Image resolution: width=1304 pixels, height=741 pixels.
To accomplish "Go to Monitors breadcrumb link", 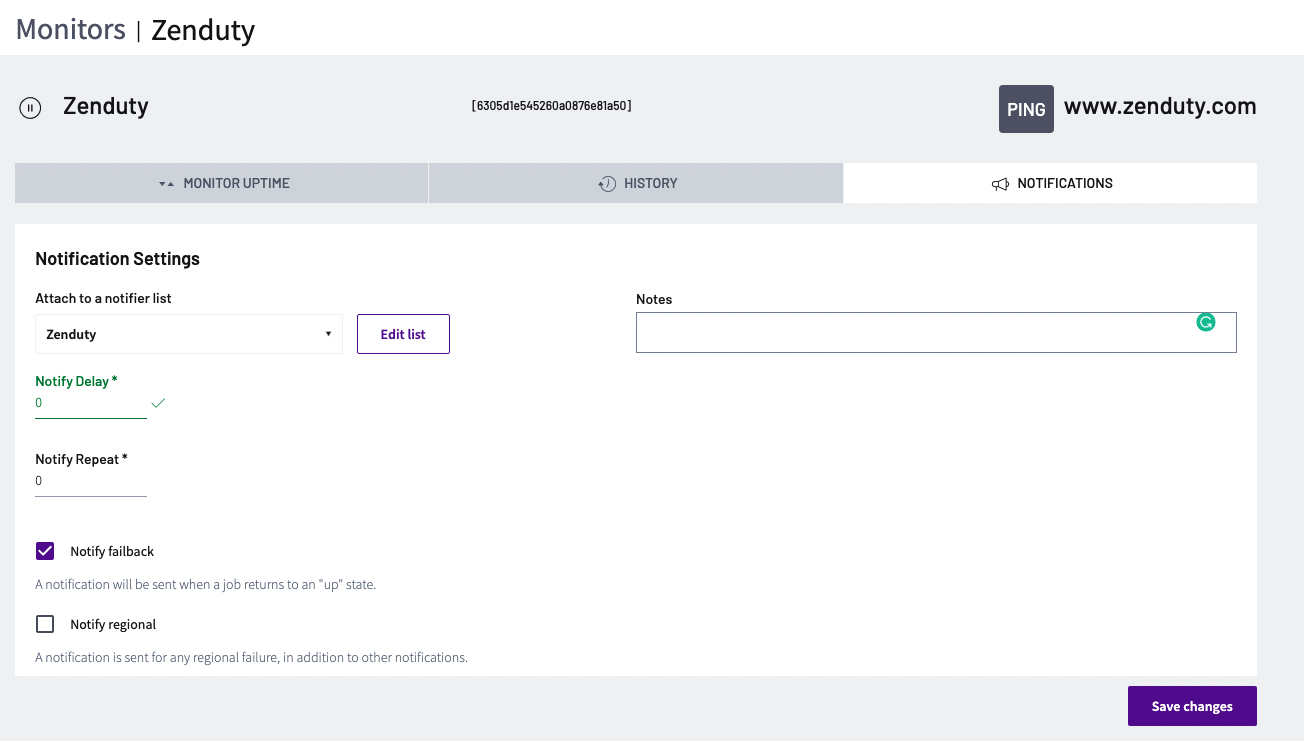I will point(71,29).
